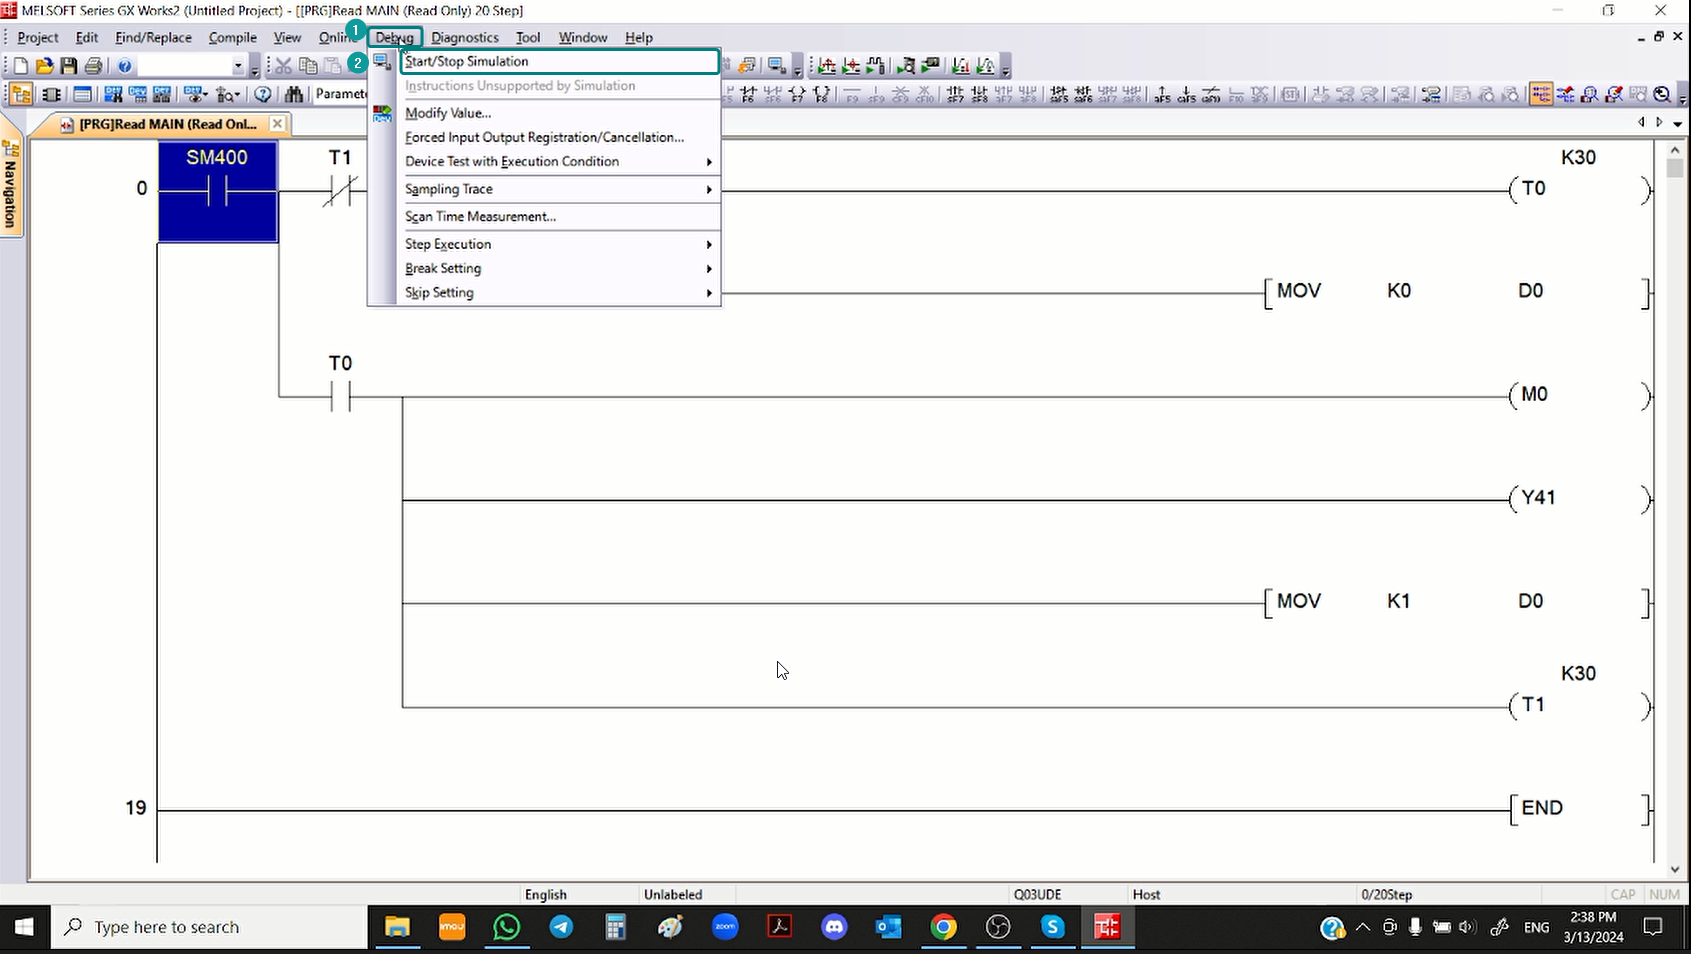Click the blue Help question mark icon
This screenshot has width=1691, height=954.
[x=125, y=66]
